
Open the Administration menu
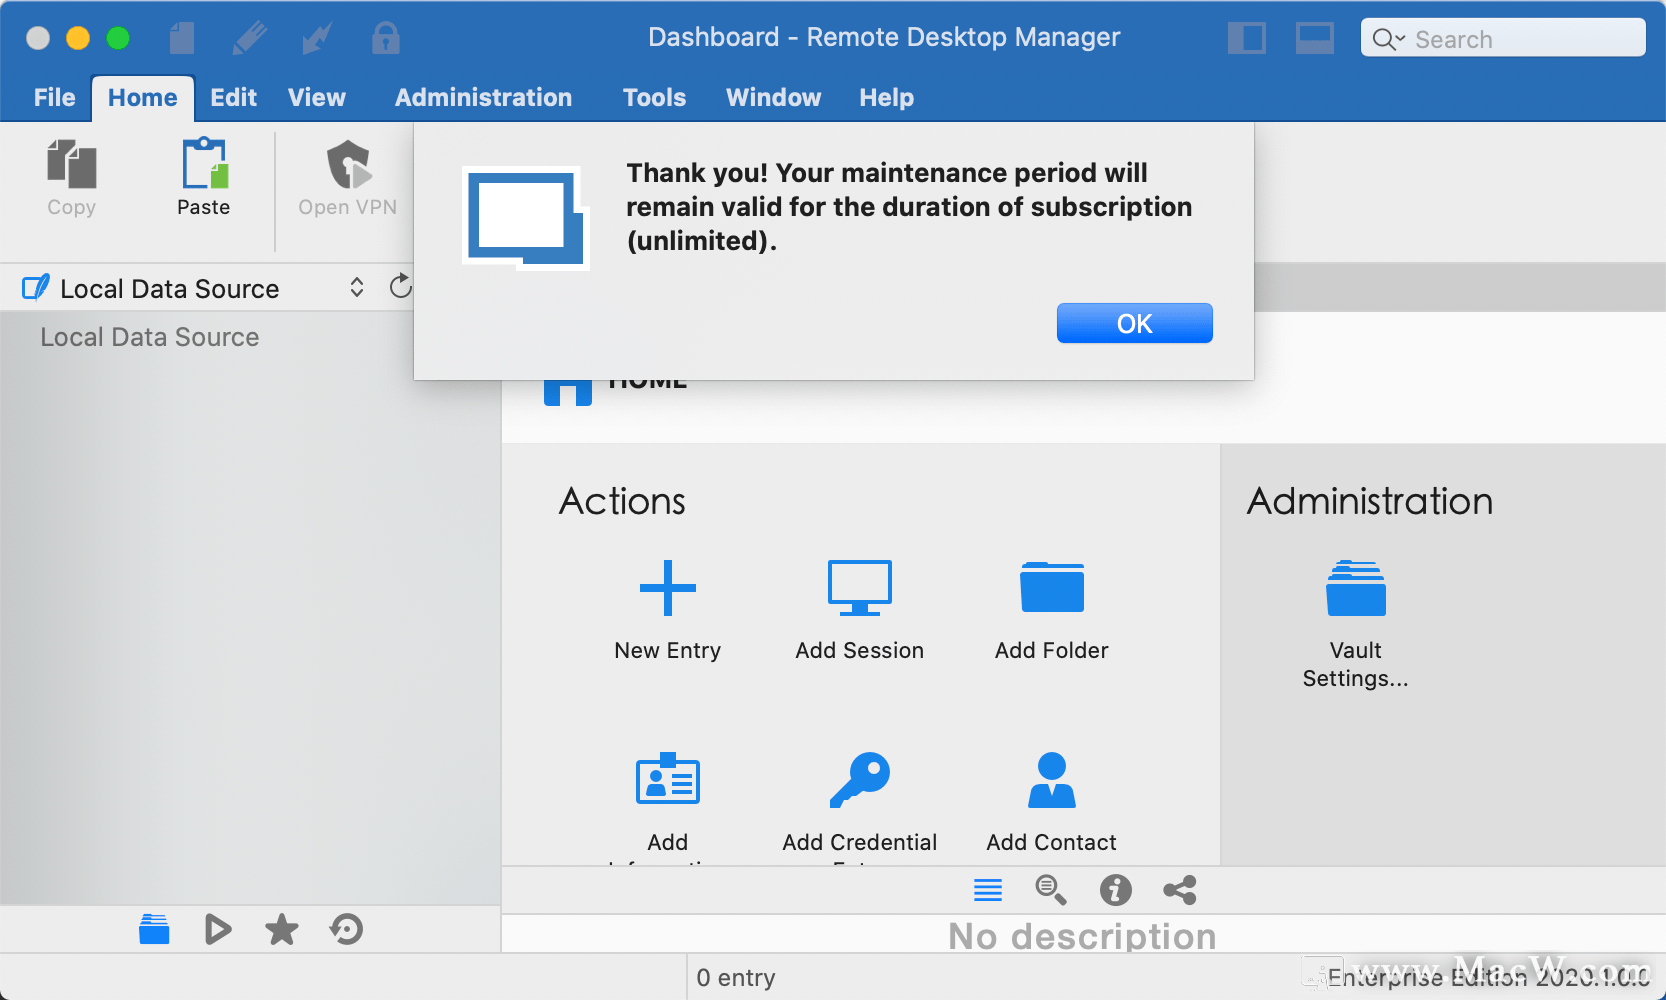coord(483,97)
